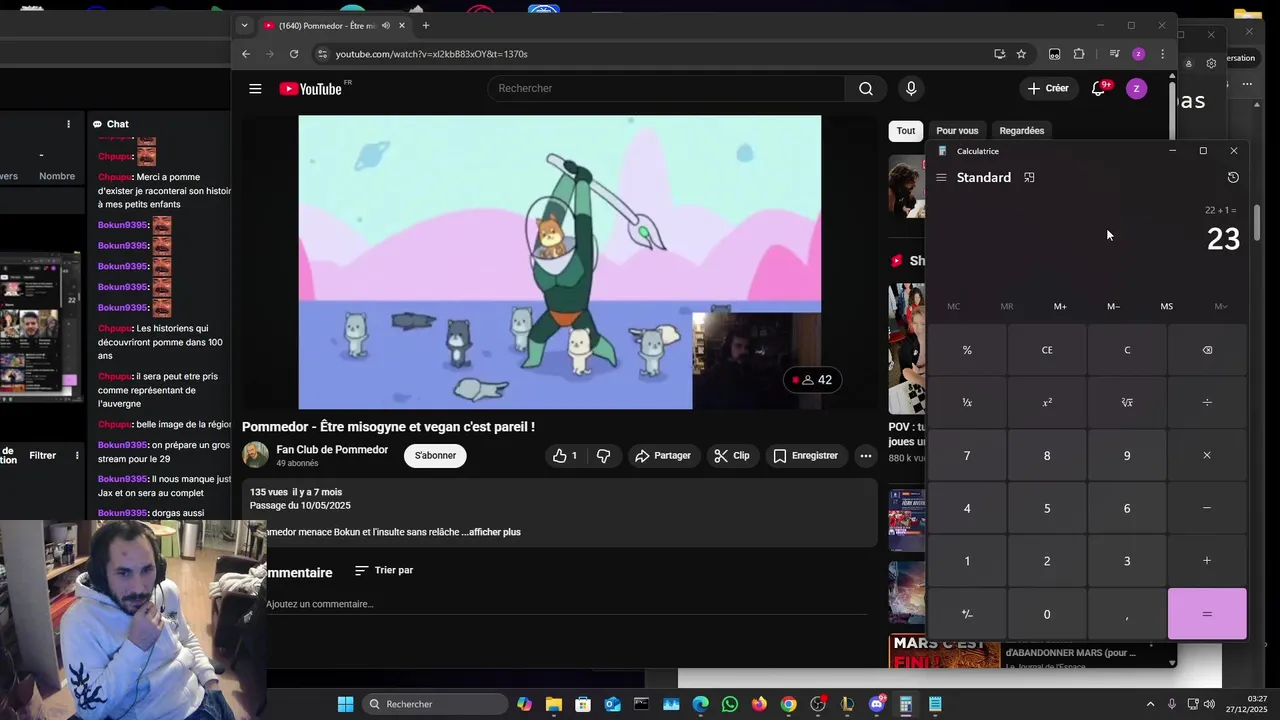Click the equals key in Calculator
The image size is (1280, 720).
tap(1207, 614)
